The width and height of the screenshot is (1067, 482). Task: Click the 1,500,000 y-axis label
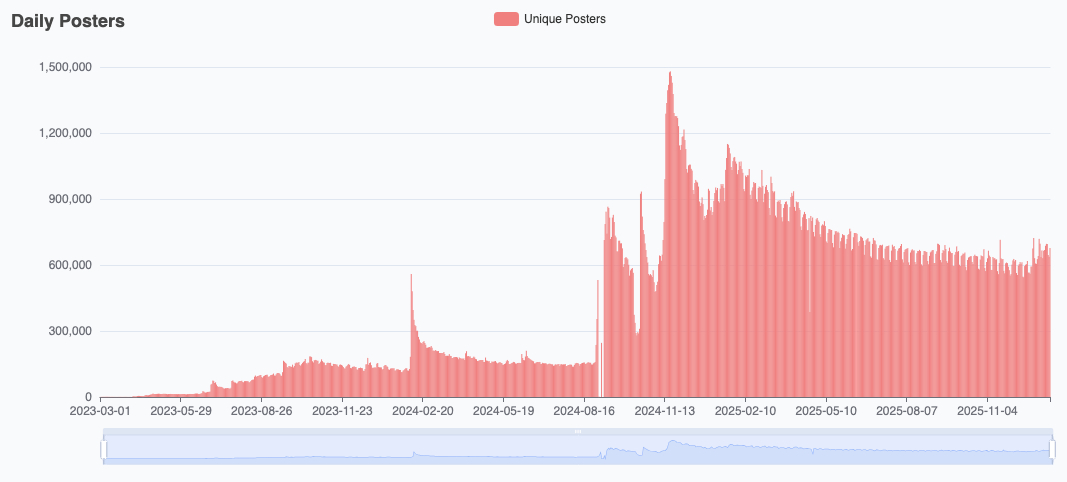(66, 67)
